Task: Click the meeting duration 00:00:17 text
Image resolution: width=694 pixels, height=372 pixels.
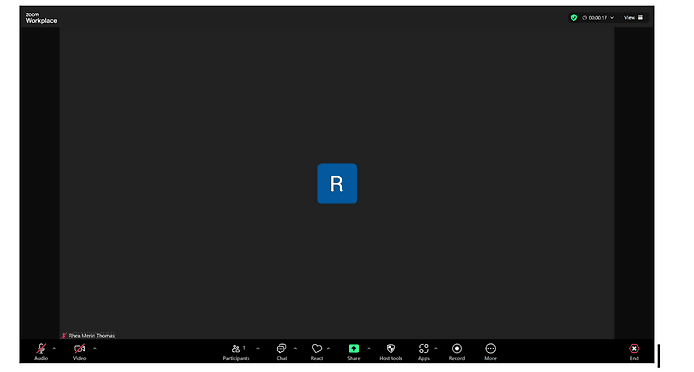Action: click(x=598, y=18)
